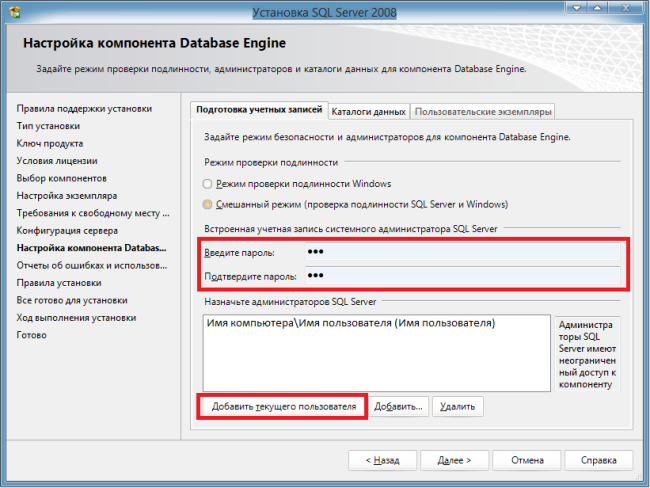The height and width of the screenshot is (488, 650).
Task: Click the Конфигурация сервера step
Action: pos(67,231)
